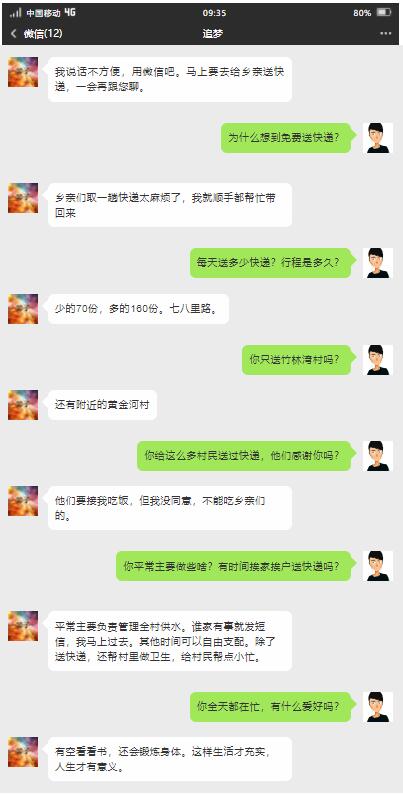The width and height of the screenshot is (403, 795).
Task: Tap the signal strength bars icon
Action: tap(16, 13)
